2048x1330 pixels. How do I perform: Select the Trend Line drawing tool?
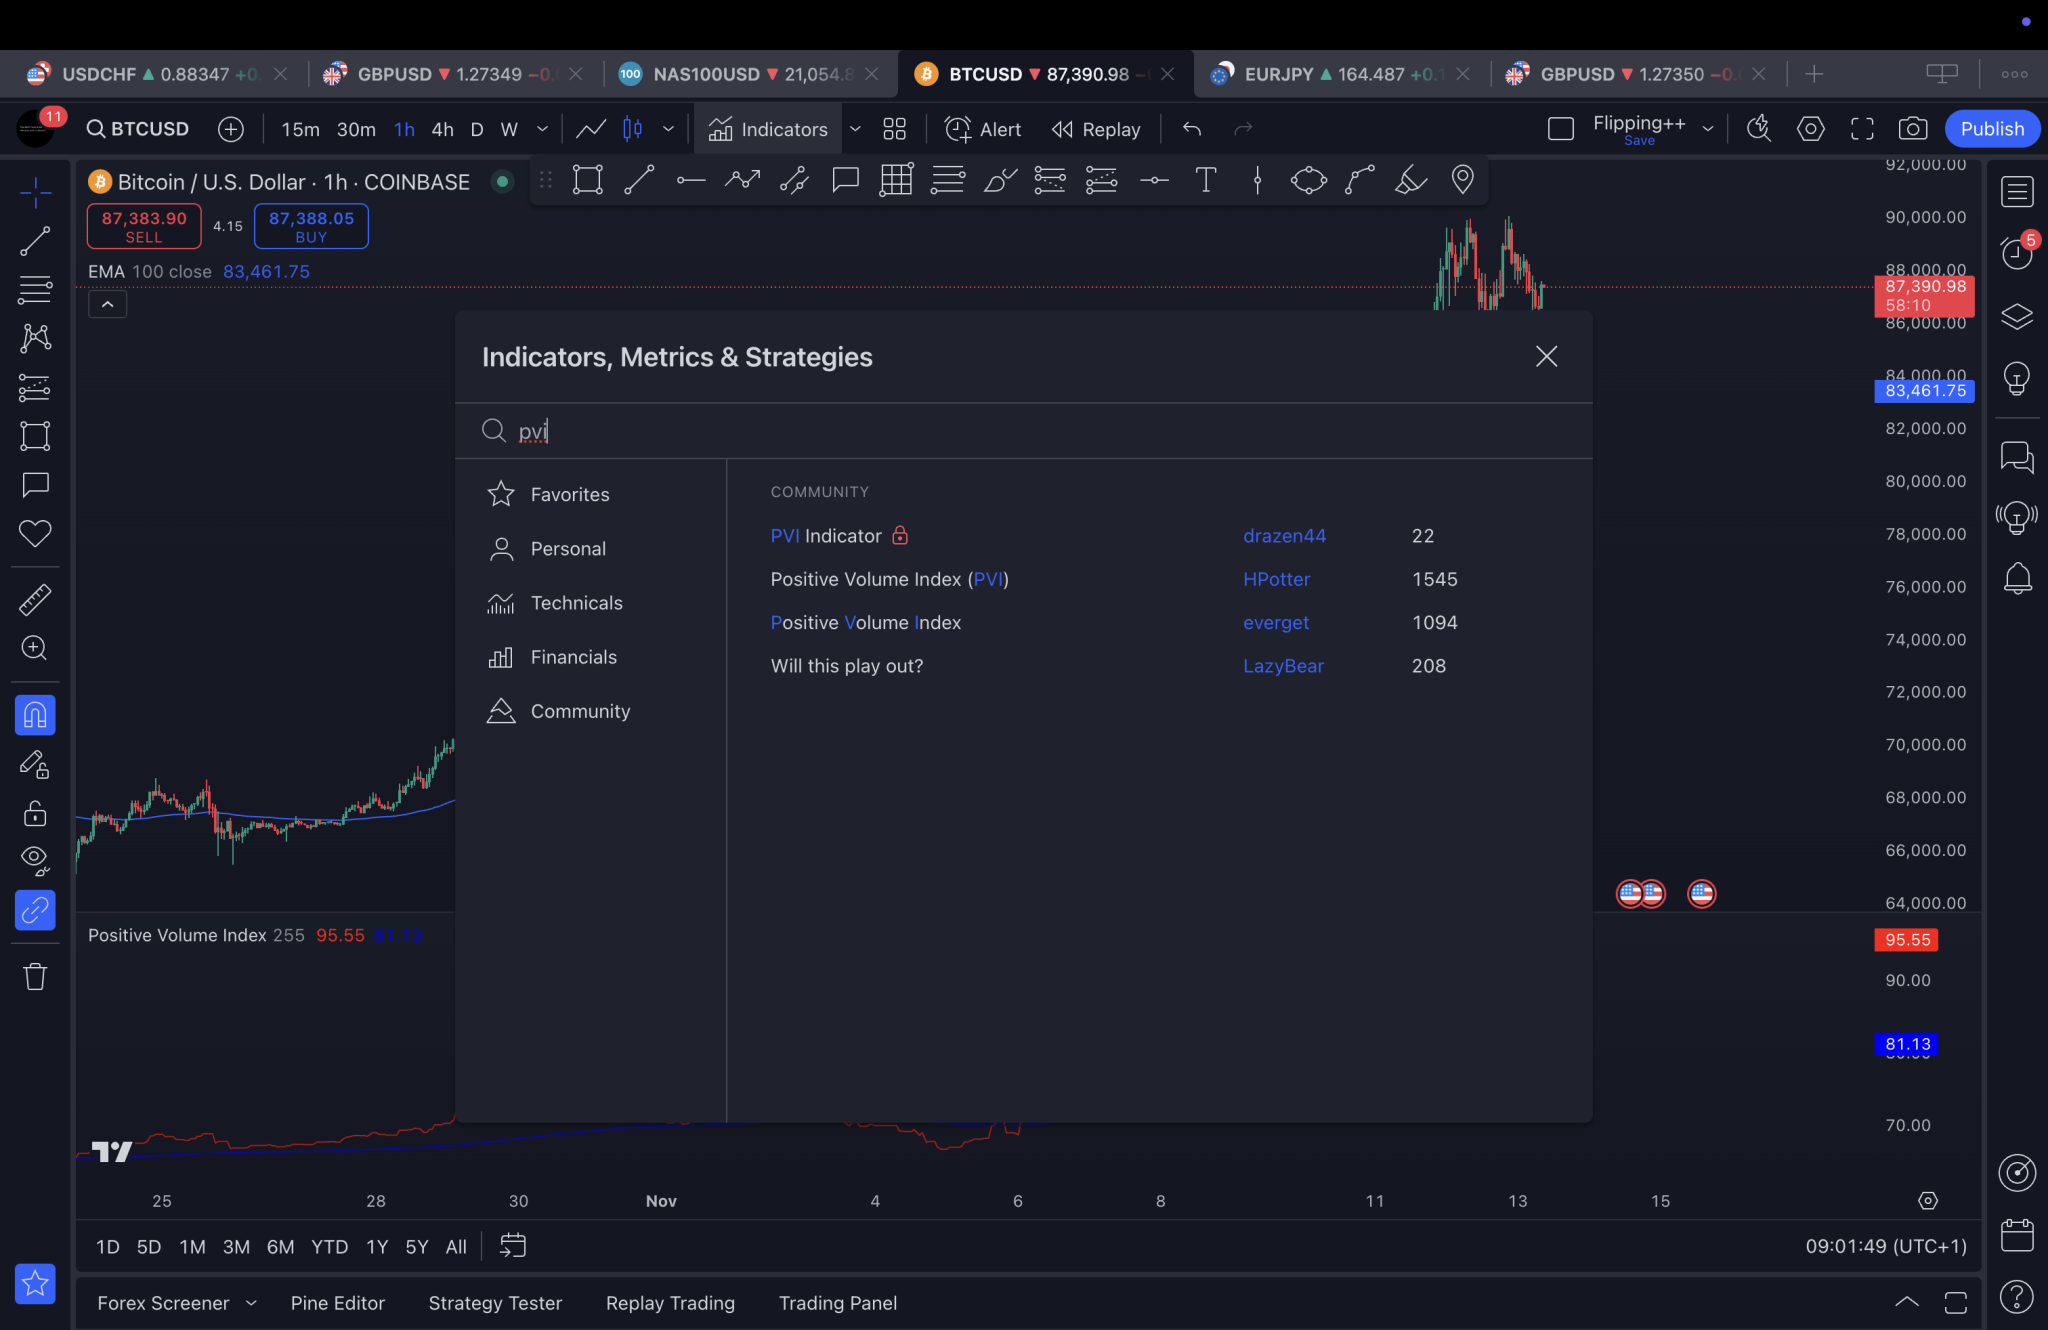[34, 240]
